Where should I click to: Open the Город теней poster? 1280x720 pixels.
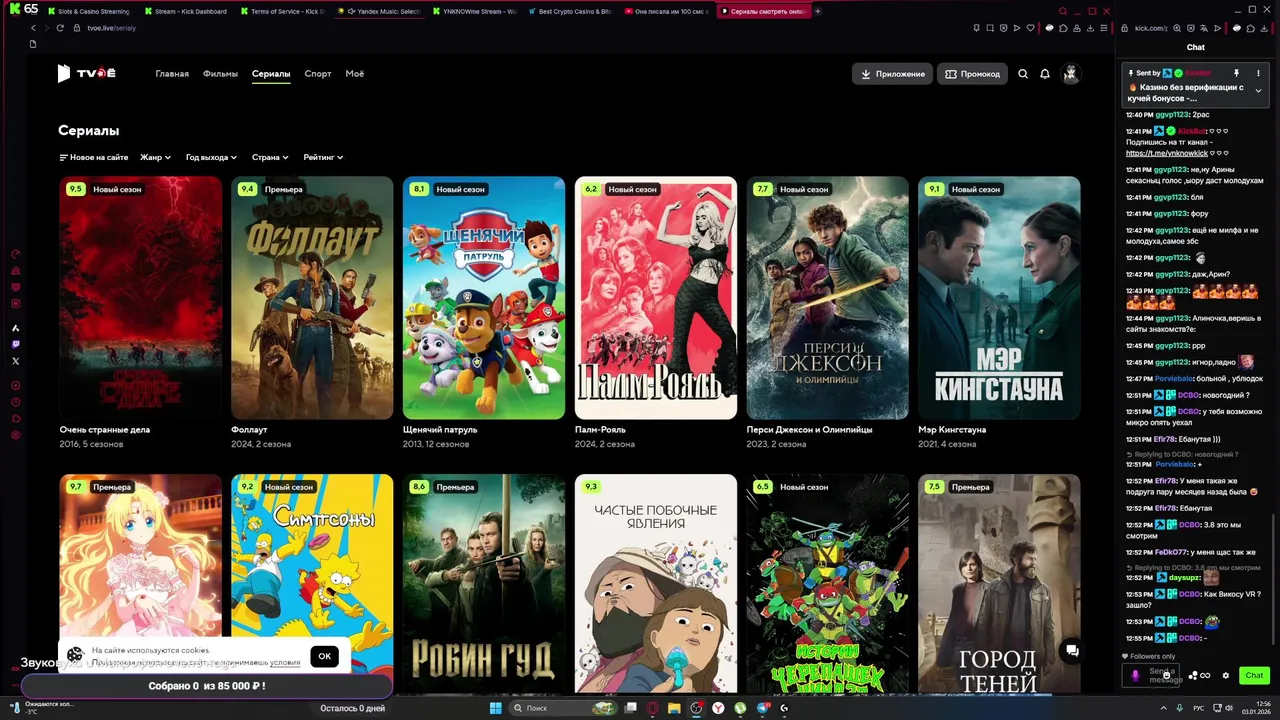[x=999, y=584]
